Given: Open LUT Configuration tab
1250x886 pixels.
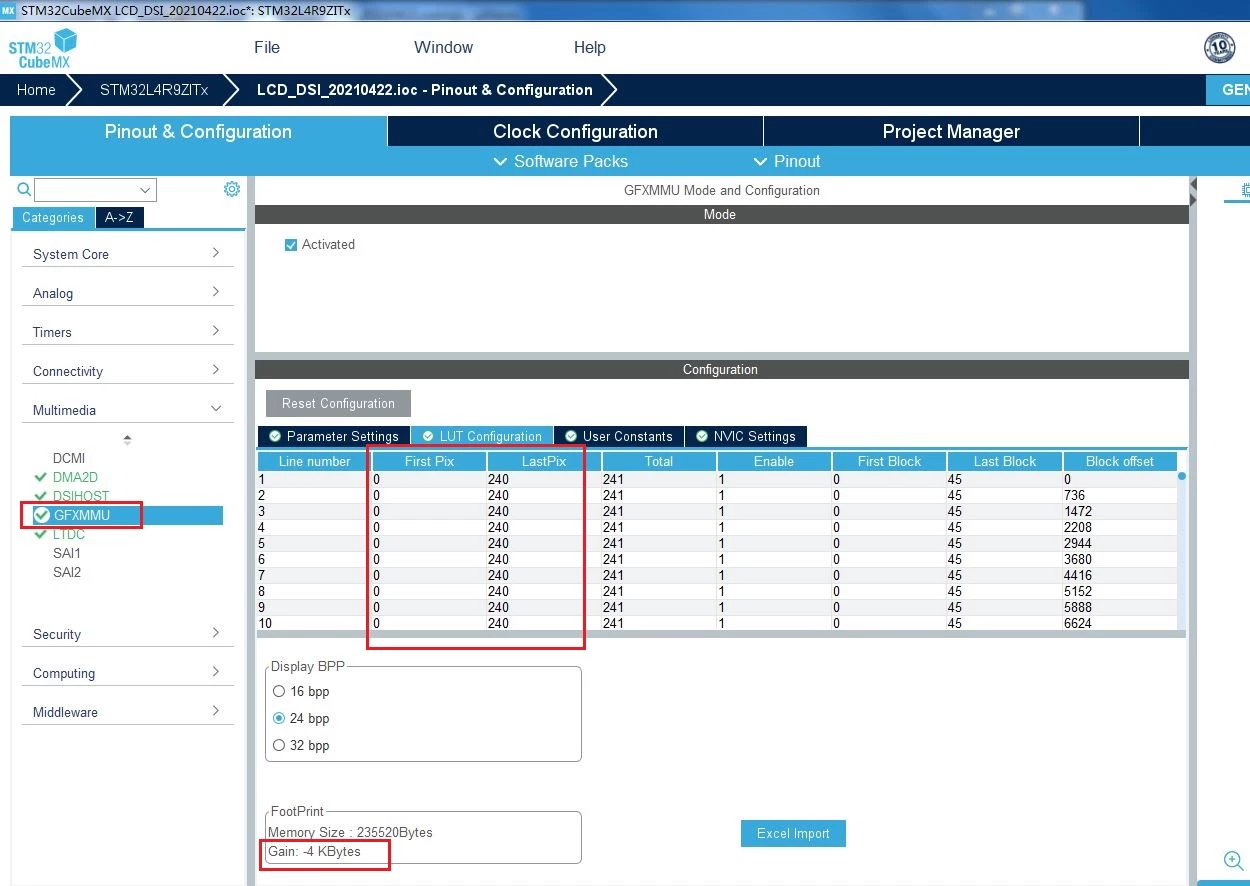Looking at the screenshot, I should click(x=481, y=436).
